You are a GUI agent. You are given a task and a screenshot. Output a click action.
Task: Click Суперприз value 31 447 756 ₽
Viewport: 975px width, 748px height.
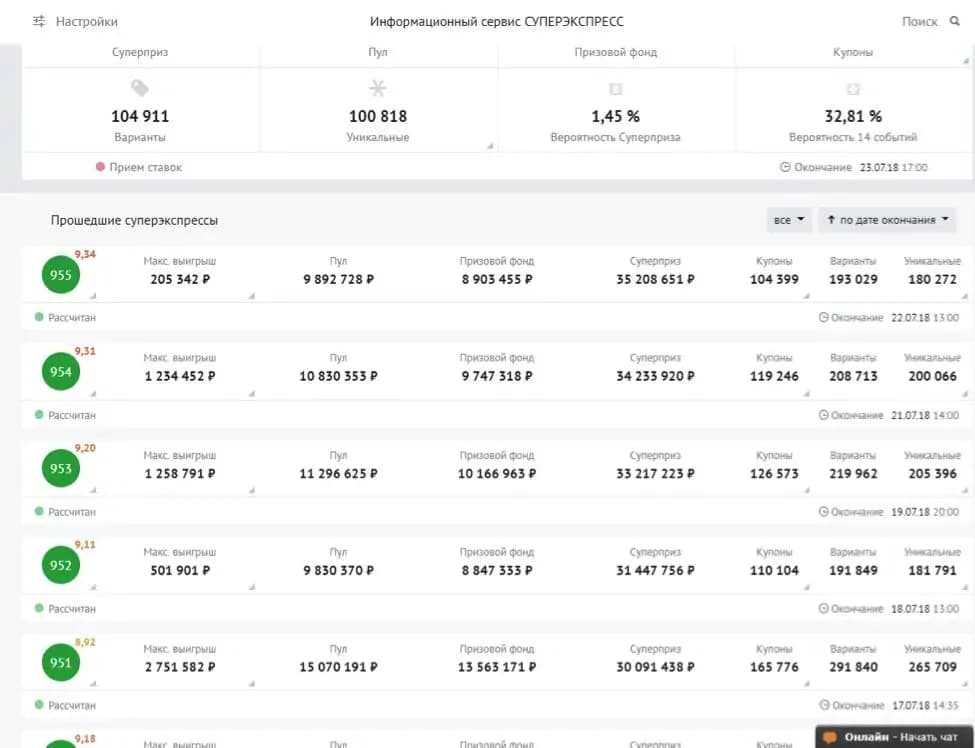tap(655, 570)
